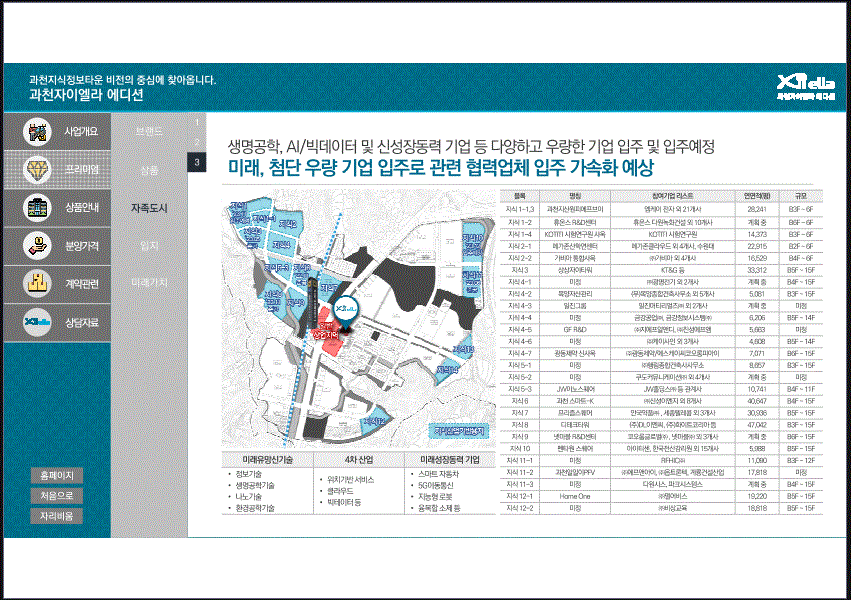Go to page 1 tab

(197, 123)
